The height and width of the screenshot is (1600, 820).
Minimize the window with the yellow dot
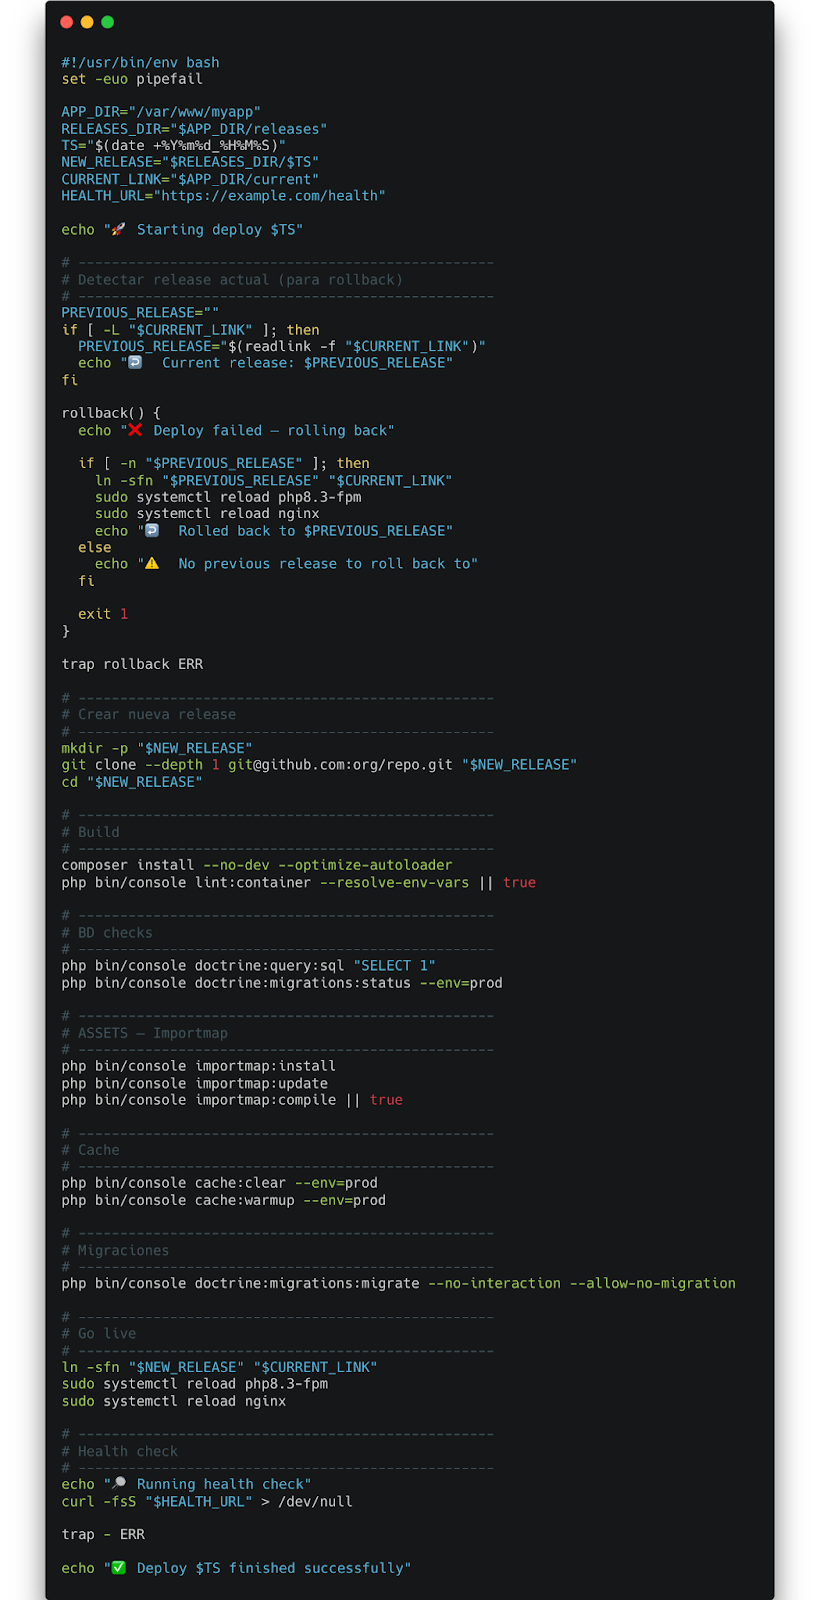(87, 22)
